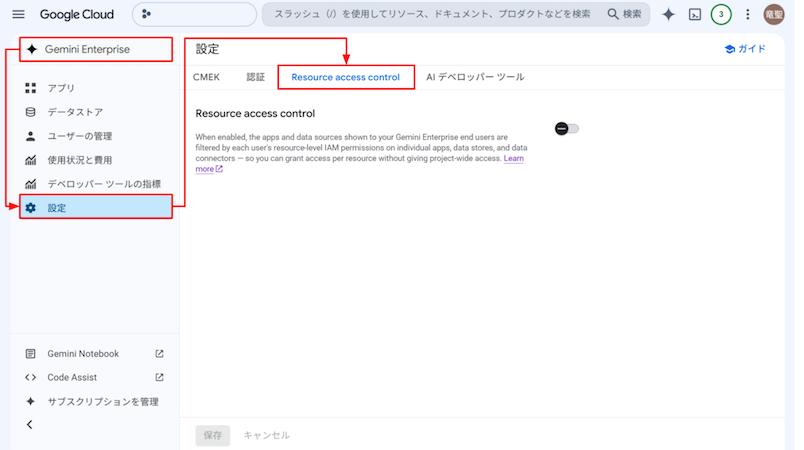This screenshot has width=804, height=450.
Task: Open the project picker selector
Action: 194,14
